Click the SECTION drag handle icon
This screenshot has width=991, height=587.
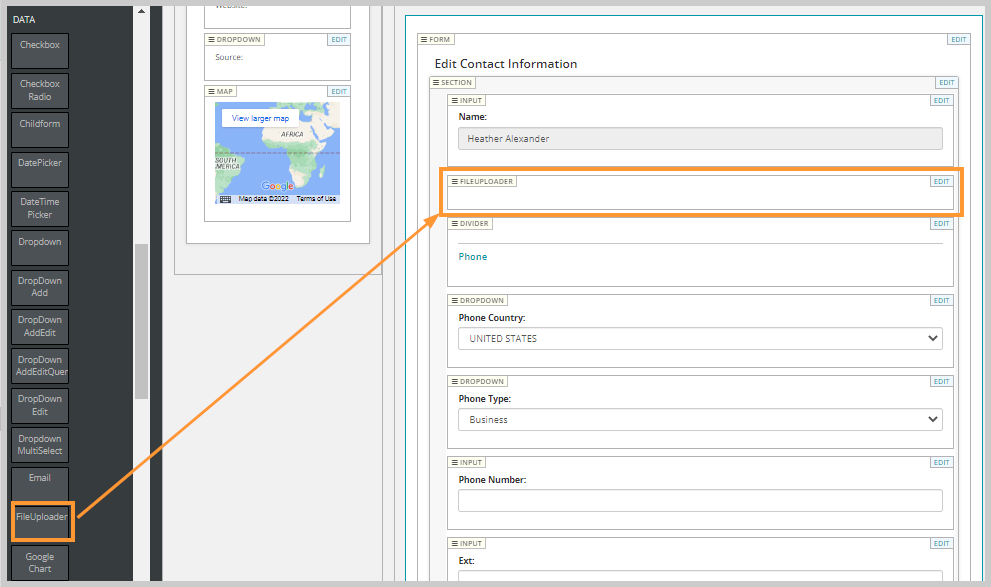tap(436, 82)
